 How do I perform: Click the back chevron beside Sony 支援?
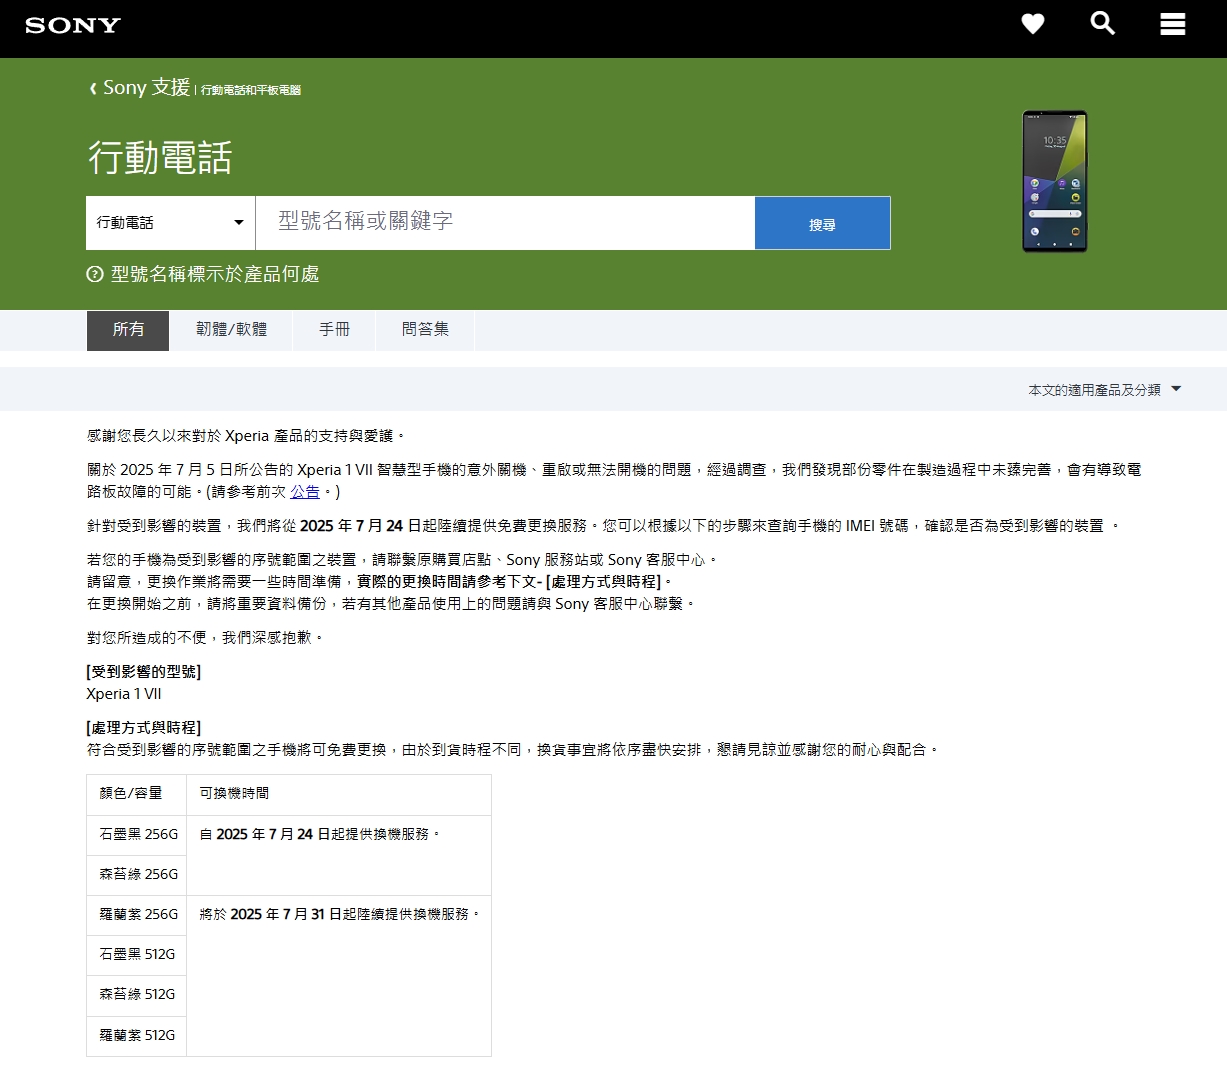tap(93, 88)
